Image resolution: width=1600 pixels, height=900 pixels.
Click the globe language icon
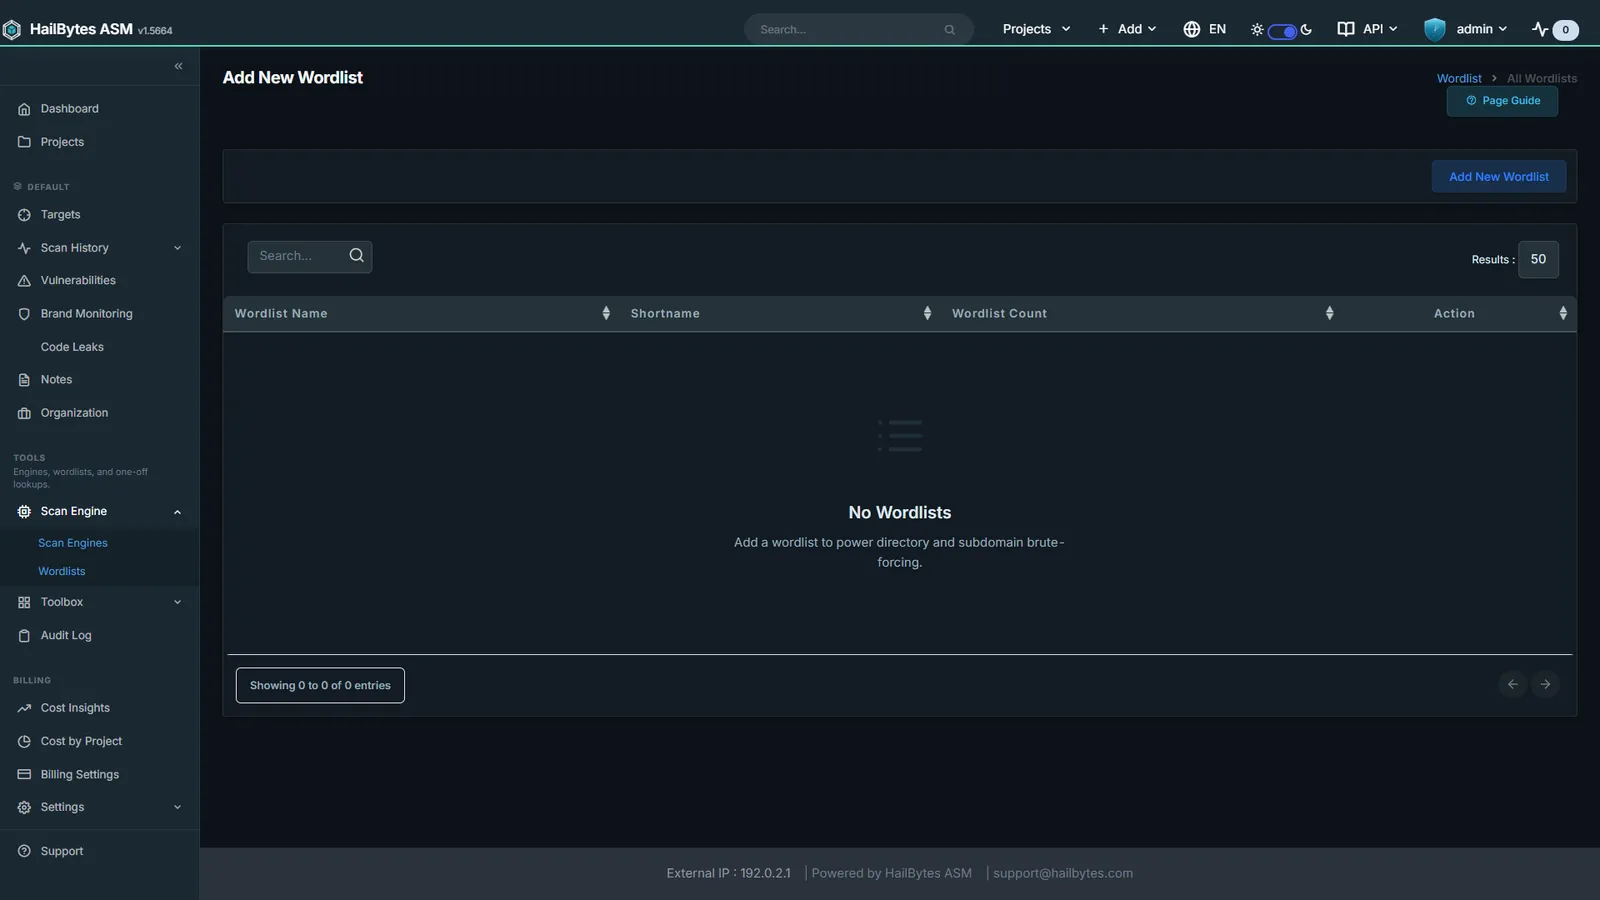coord(1191,29)
